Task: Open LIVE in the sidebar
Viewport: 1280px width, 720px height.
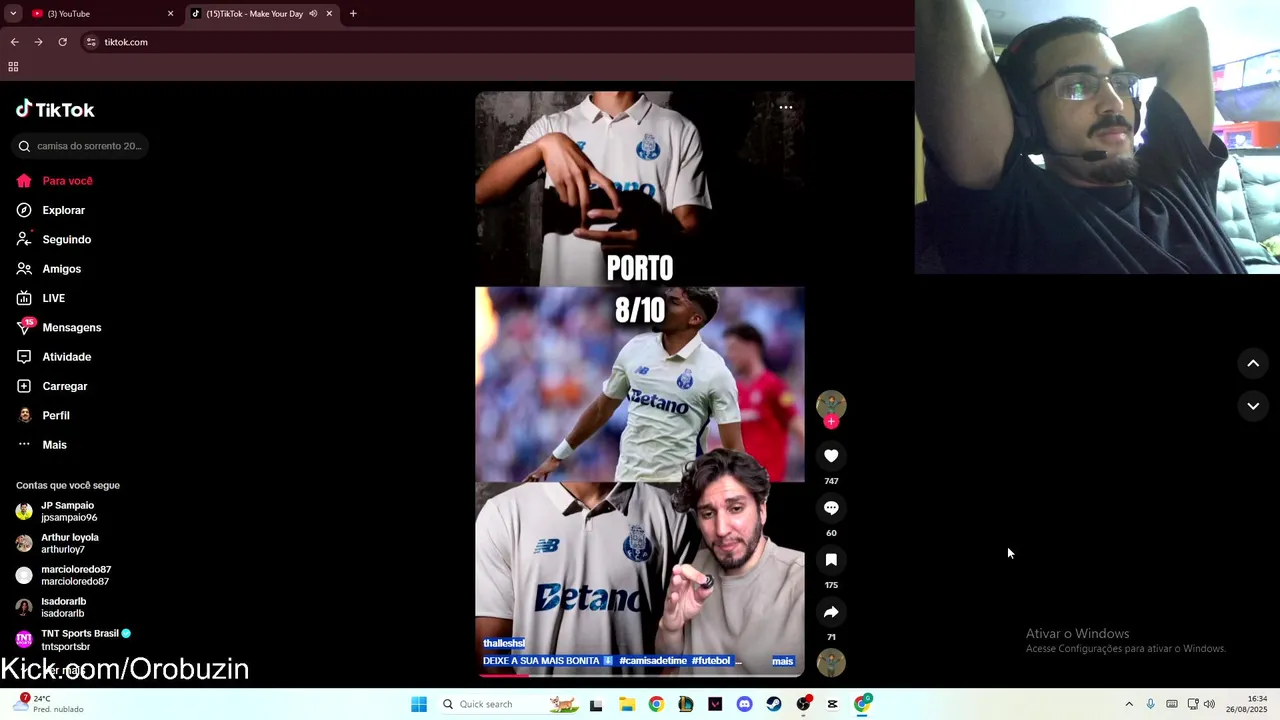Action: click(41, 298)
